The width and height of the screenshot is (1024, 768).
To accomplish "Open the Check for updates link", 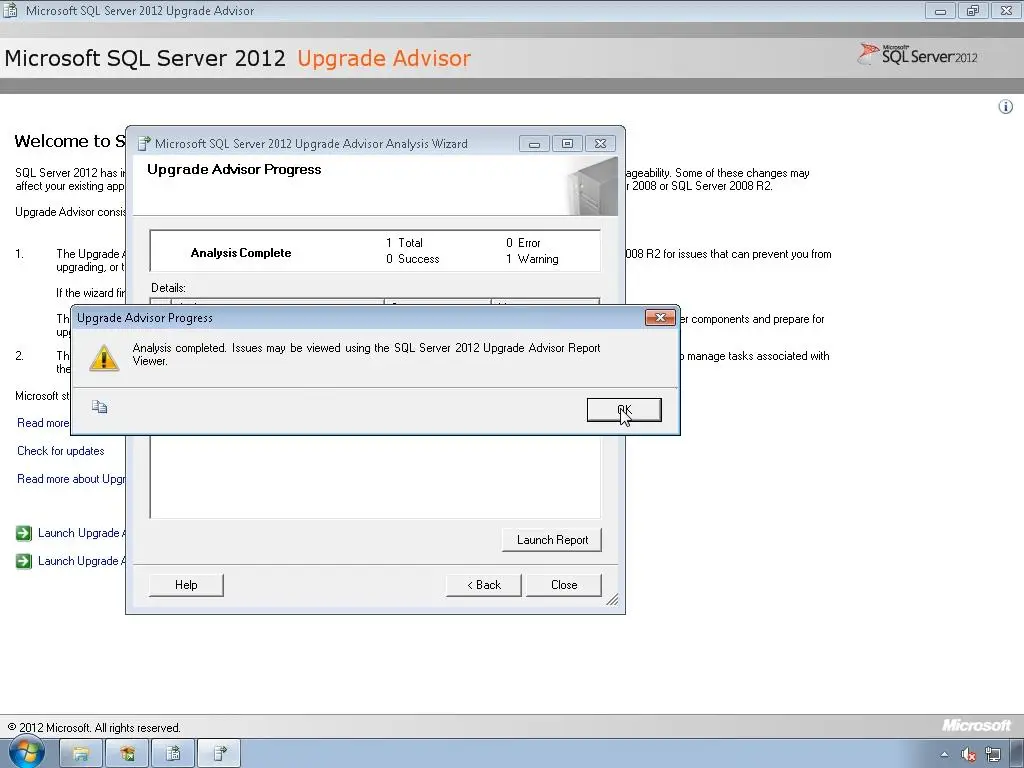I will click(x=61, y=451).
